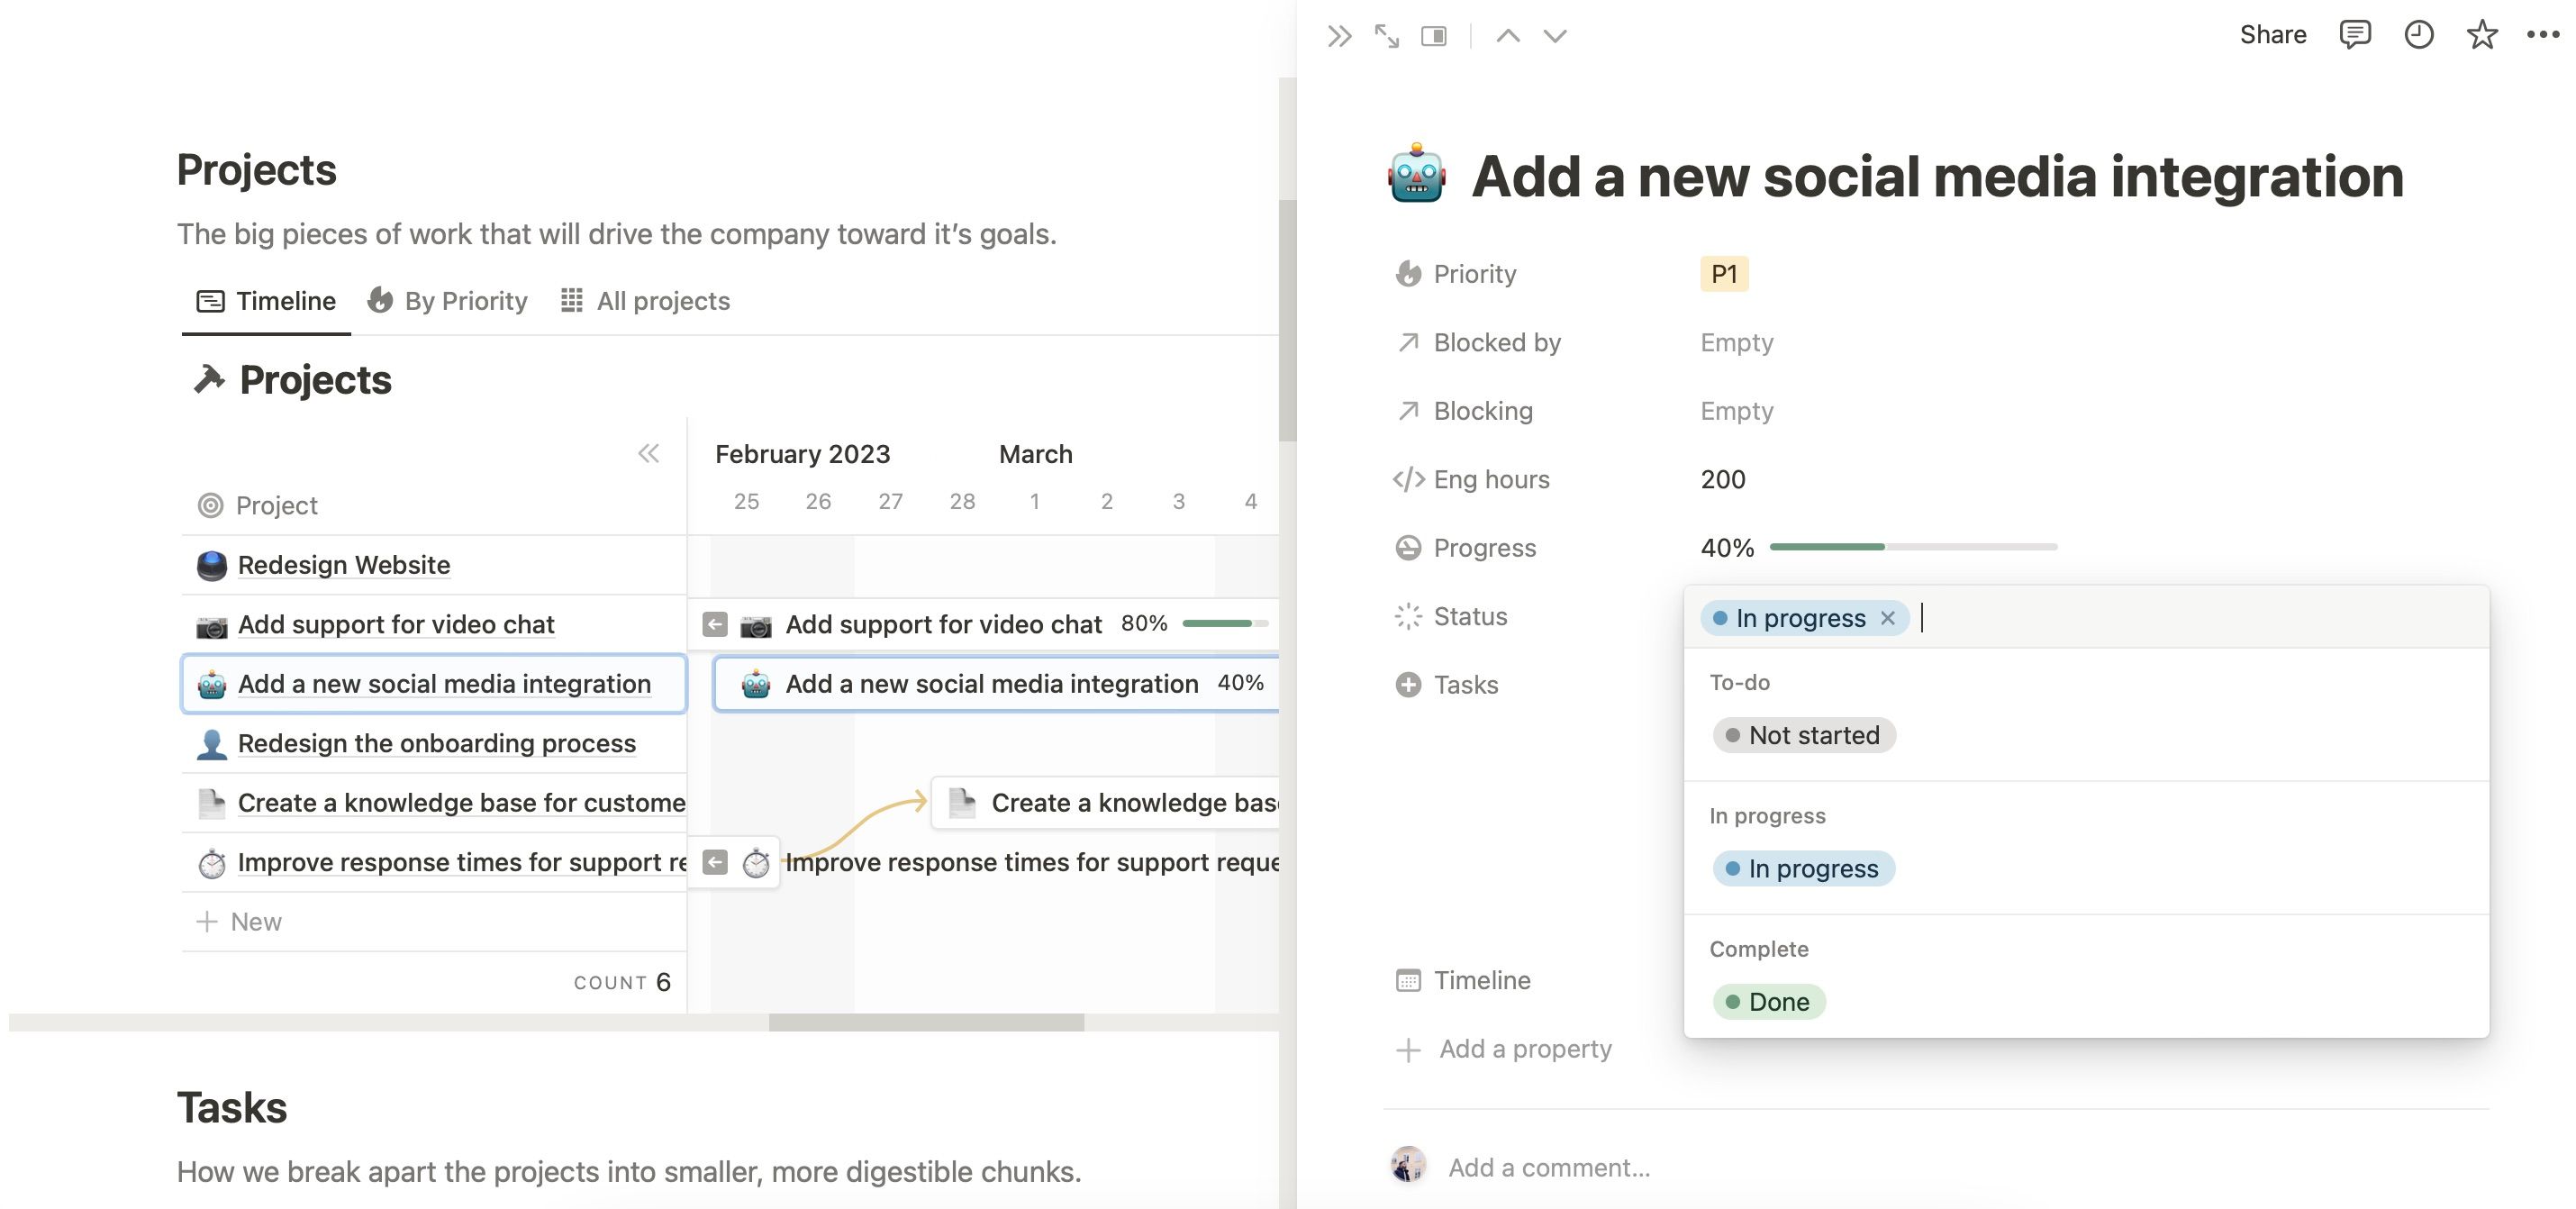The height and width of the screenshot is (1209, 2576).
Task: Favorite this page with the star icon
Action: click(2481, 35)
